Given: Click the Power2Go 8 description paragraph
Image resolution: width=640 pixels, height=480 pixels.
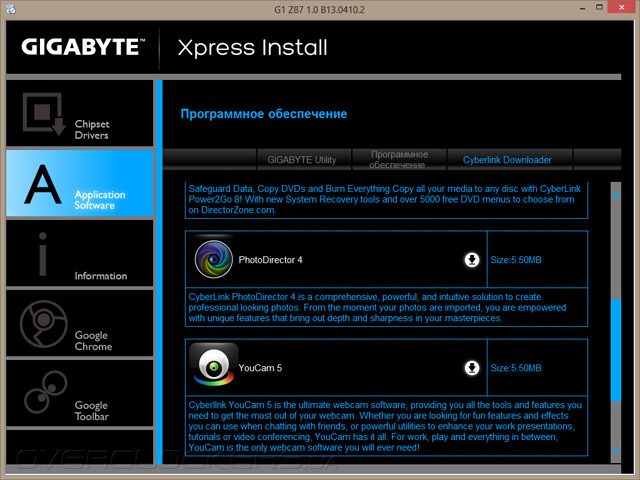Looking at the screenshot, I should [x=386, y=199].
